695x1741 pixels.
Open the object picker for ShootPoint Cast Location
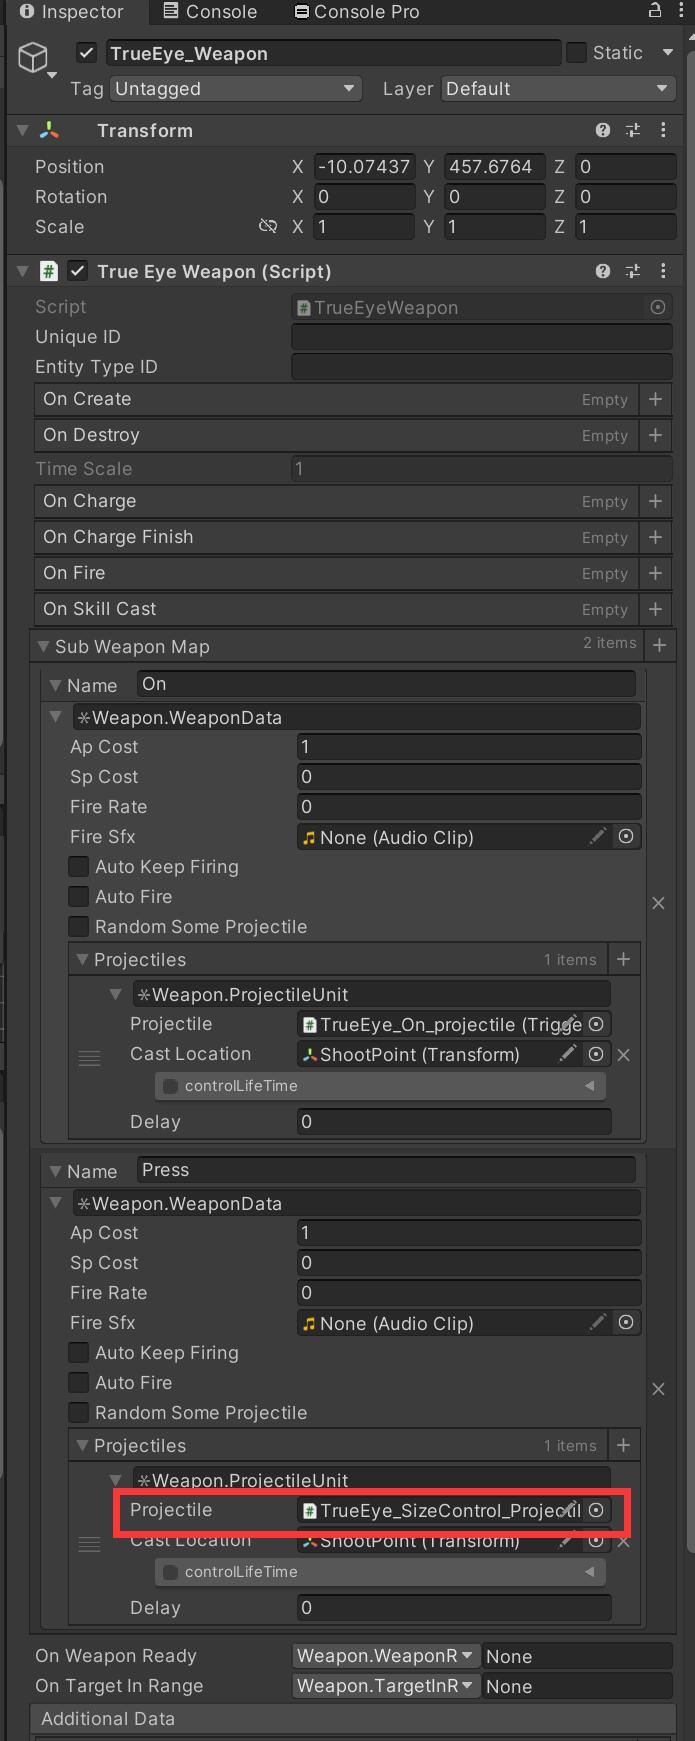596,1054
